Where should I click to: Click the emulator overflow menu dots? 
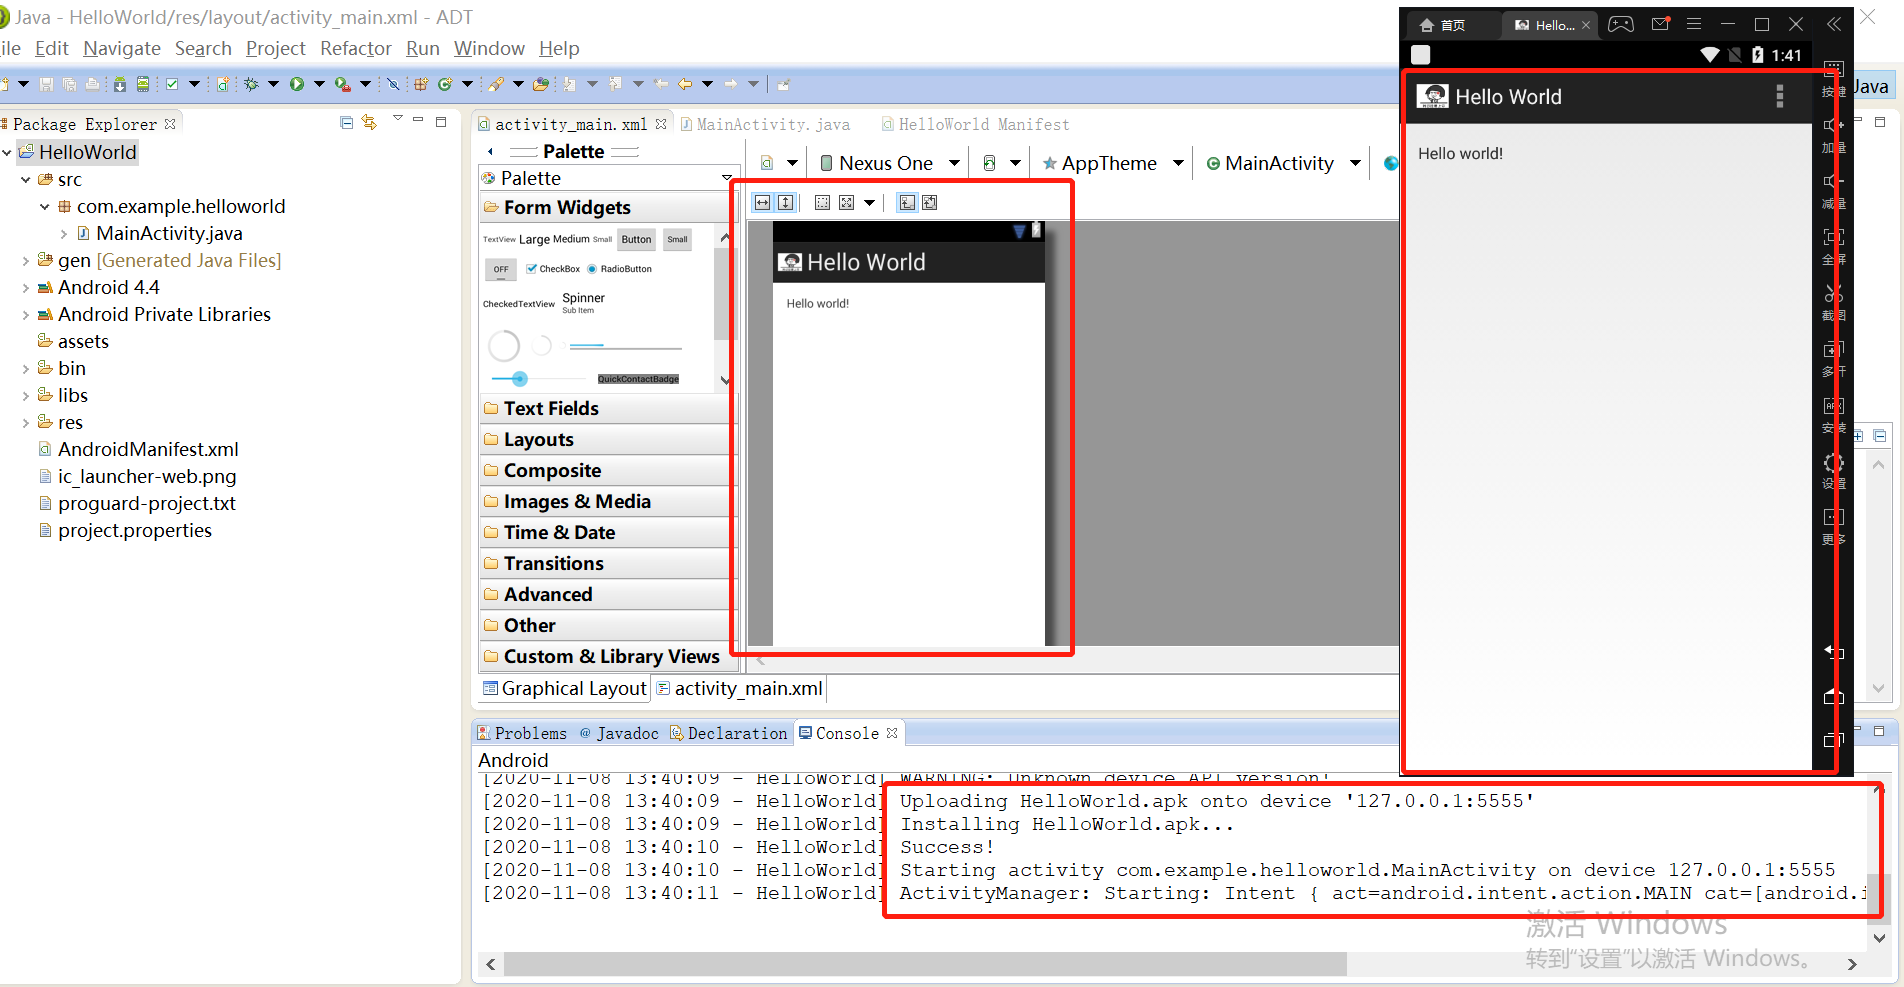pos(1780,96)
